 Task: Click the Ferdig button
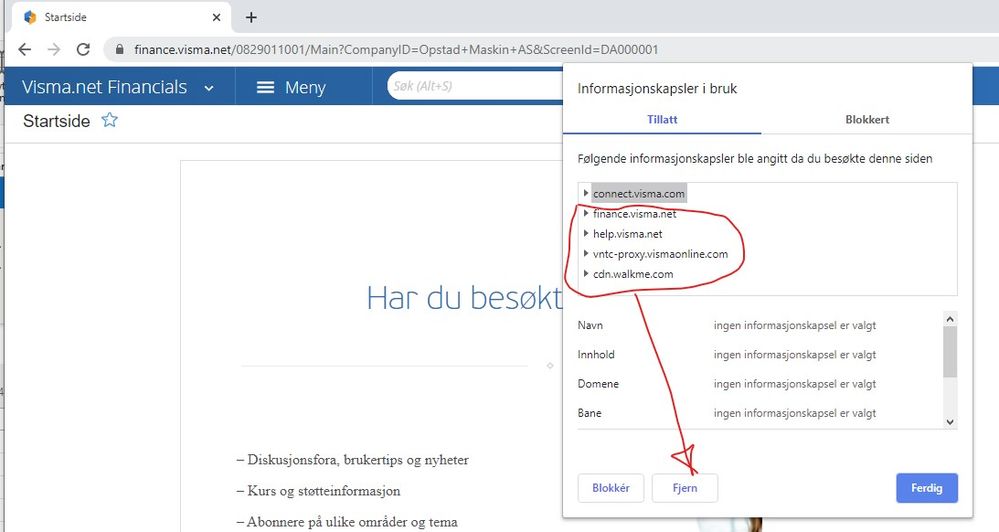tap(926, 488)
